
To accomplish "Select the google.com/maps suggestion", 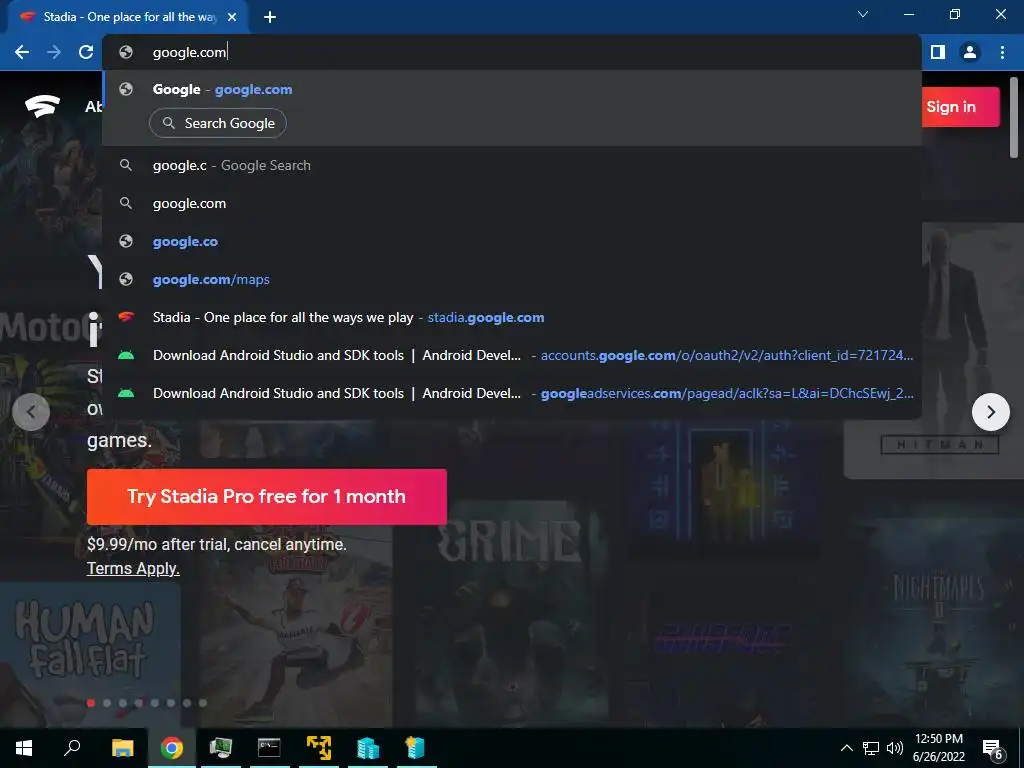I will pyautogui.click(x=512, y=279).
